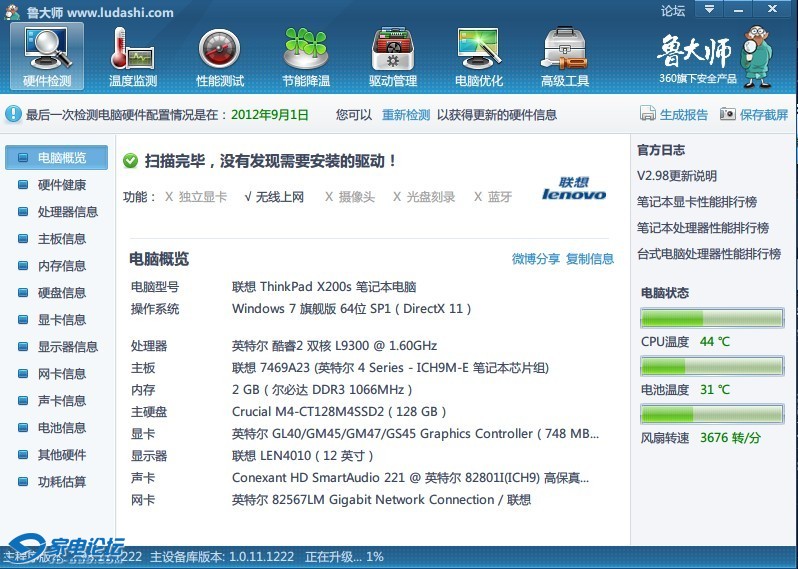Open the 节能降温 clover tool

pyautogui.click(x=306, y=56)
